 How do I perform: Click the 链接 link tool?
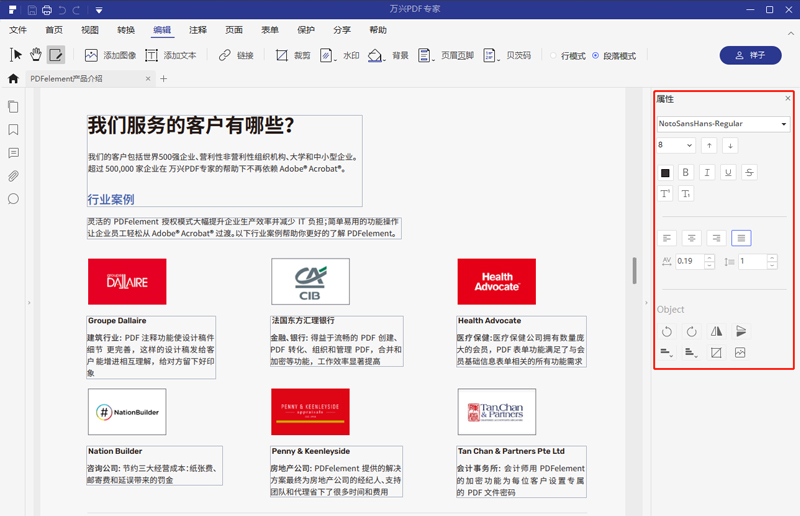tap(236, 55)
